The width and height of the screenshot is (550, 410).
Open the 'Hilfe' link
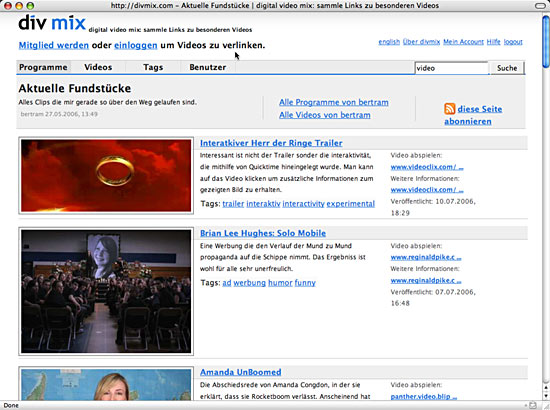coord(494,42)
